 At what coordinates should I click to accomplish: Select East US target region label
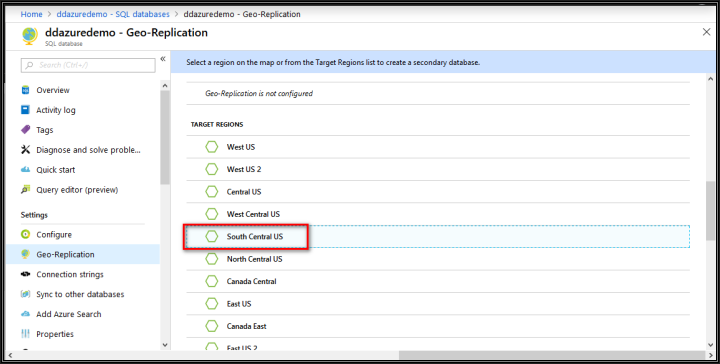click(x=239, y=303)
